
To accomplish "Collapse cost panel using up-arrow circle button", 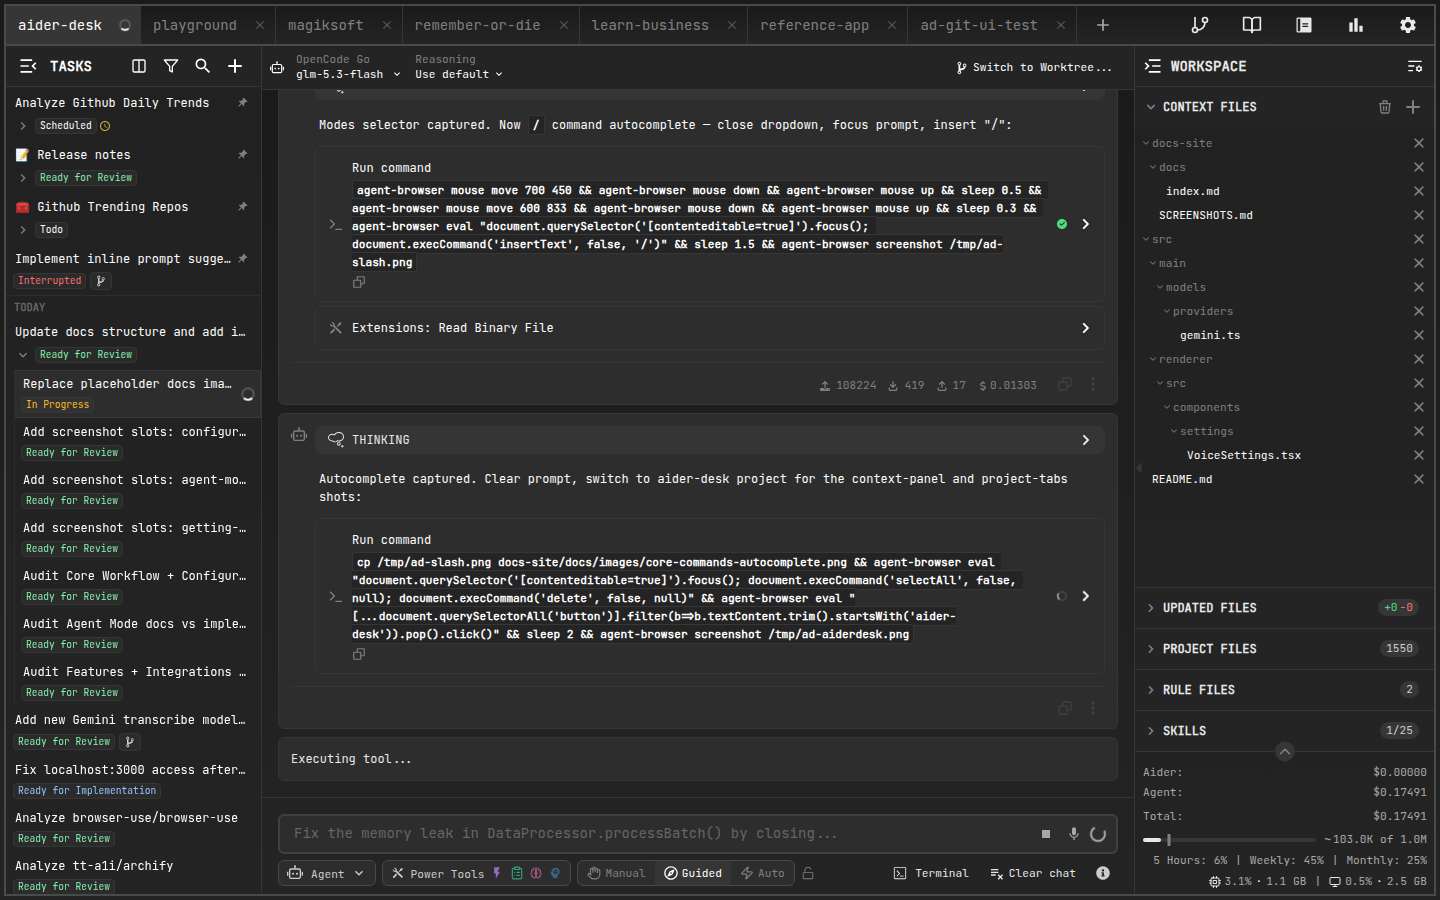I will (x=1285, y=752).
